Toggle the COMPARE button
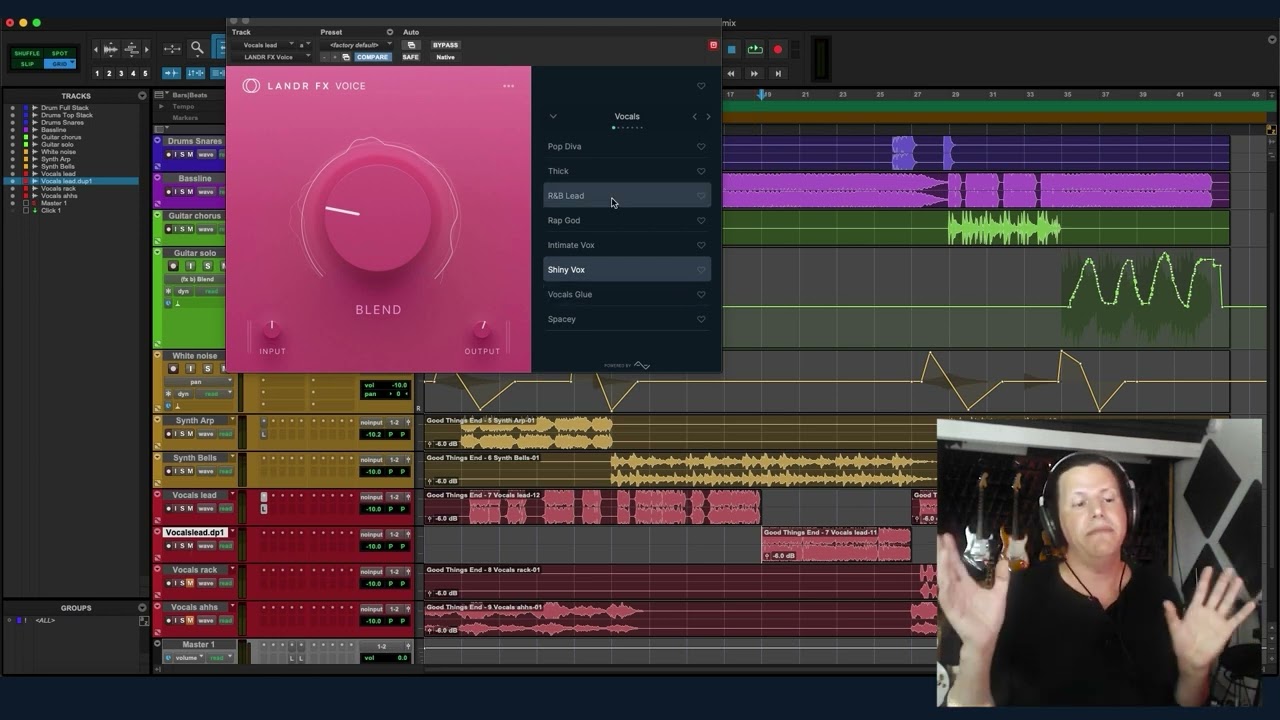Viewport: 1280px width, 720px height. pyautogui.click(x=372, y=57)
